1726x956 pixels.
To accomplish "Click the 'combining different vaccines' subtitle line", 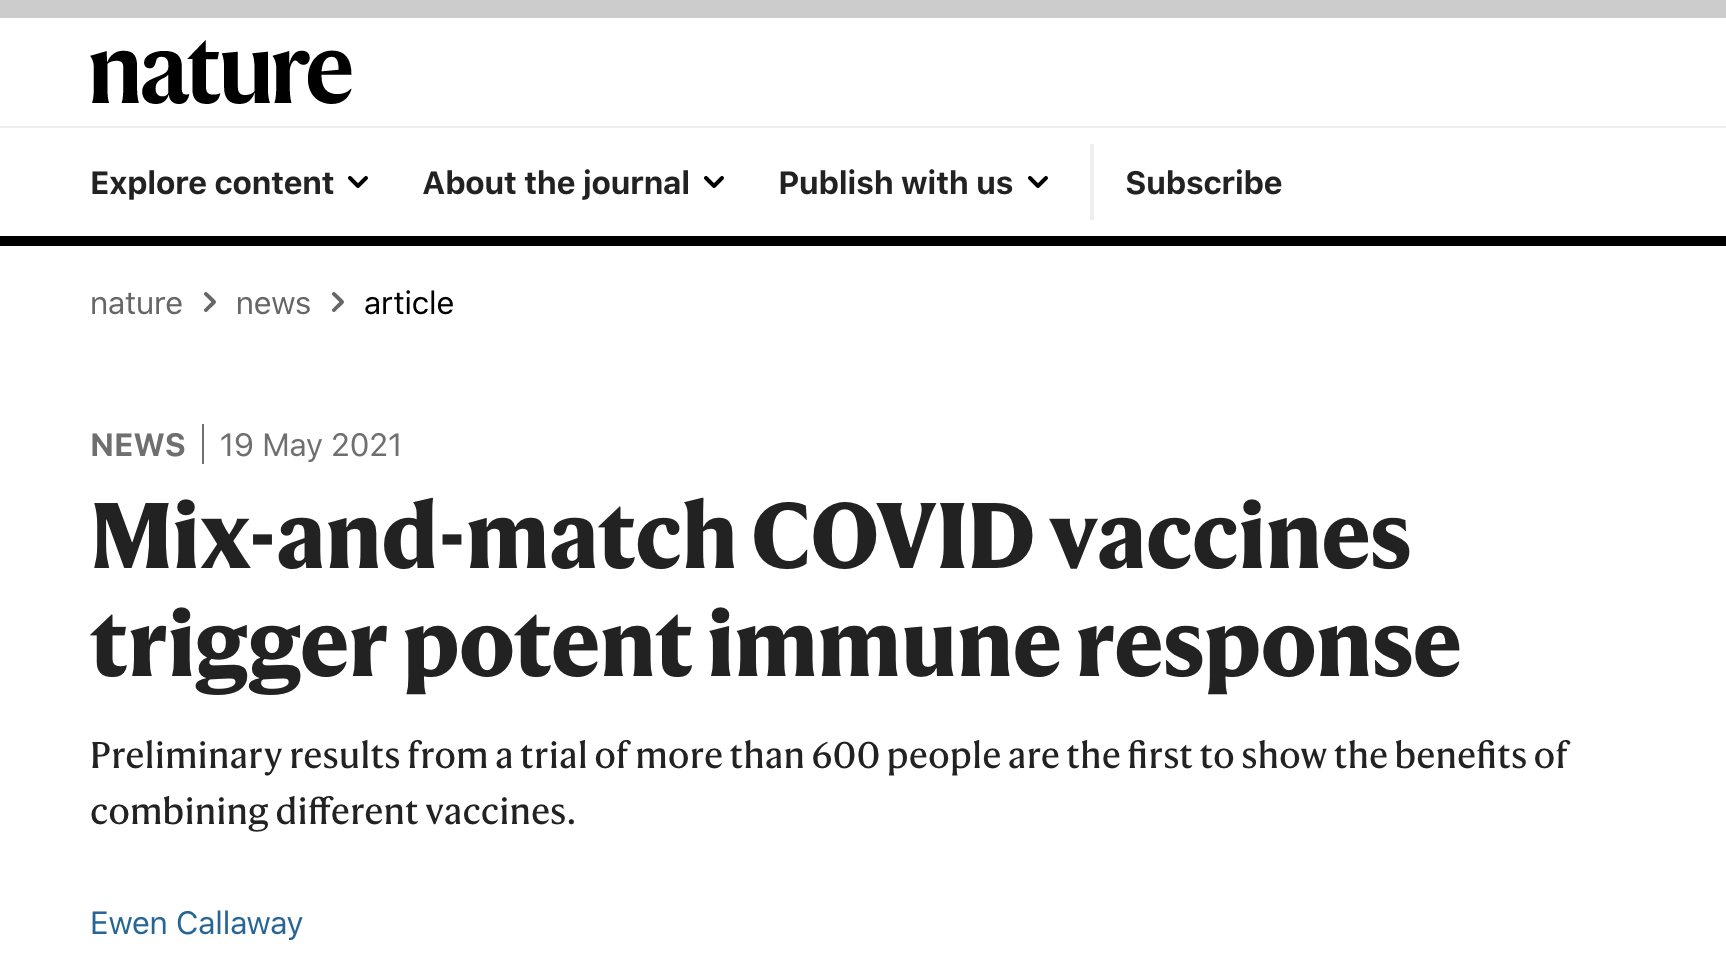I will tap(333, 811).
